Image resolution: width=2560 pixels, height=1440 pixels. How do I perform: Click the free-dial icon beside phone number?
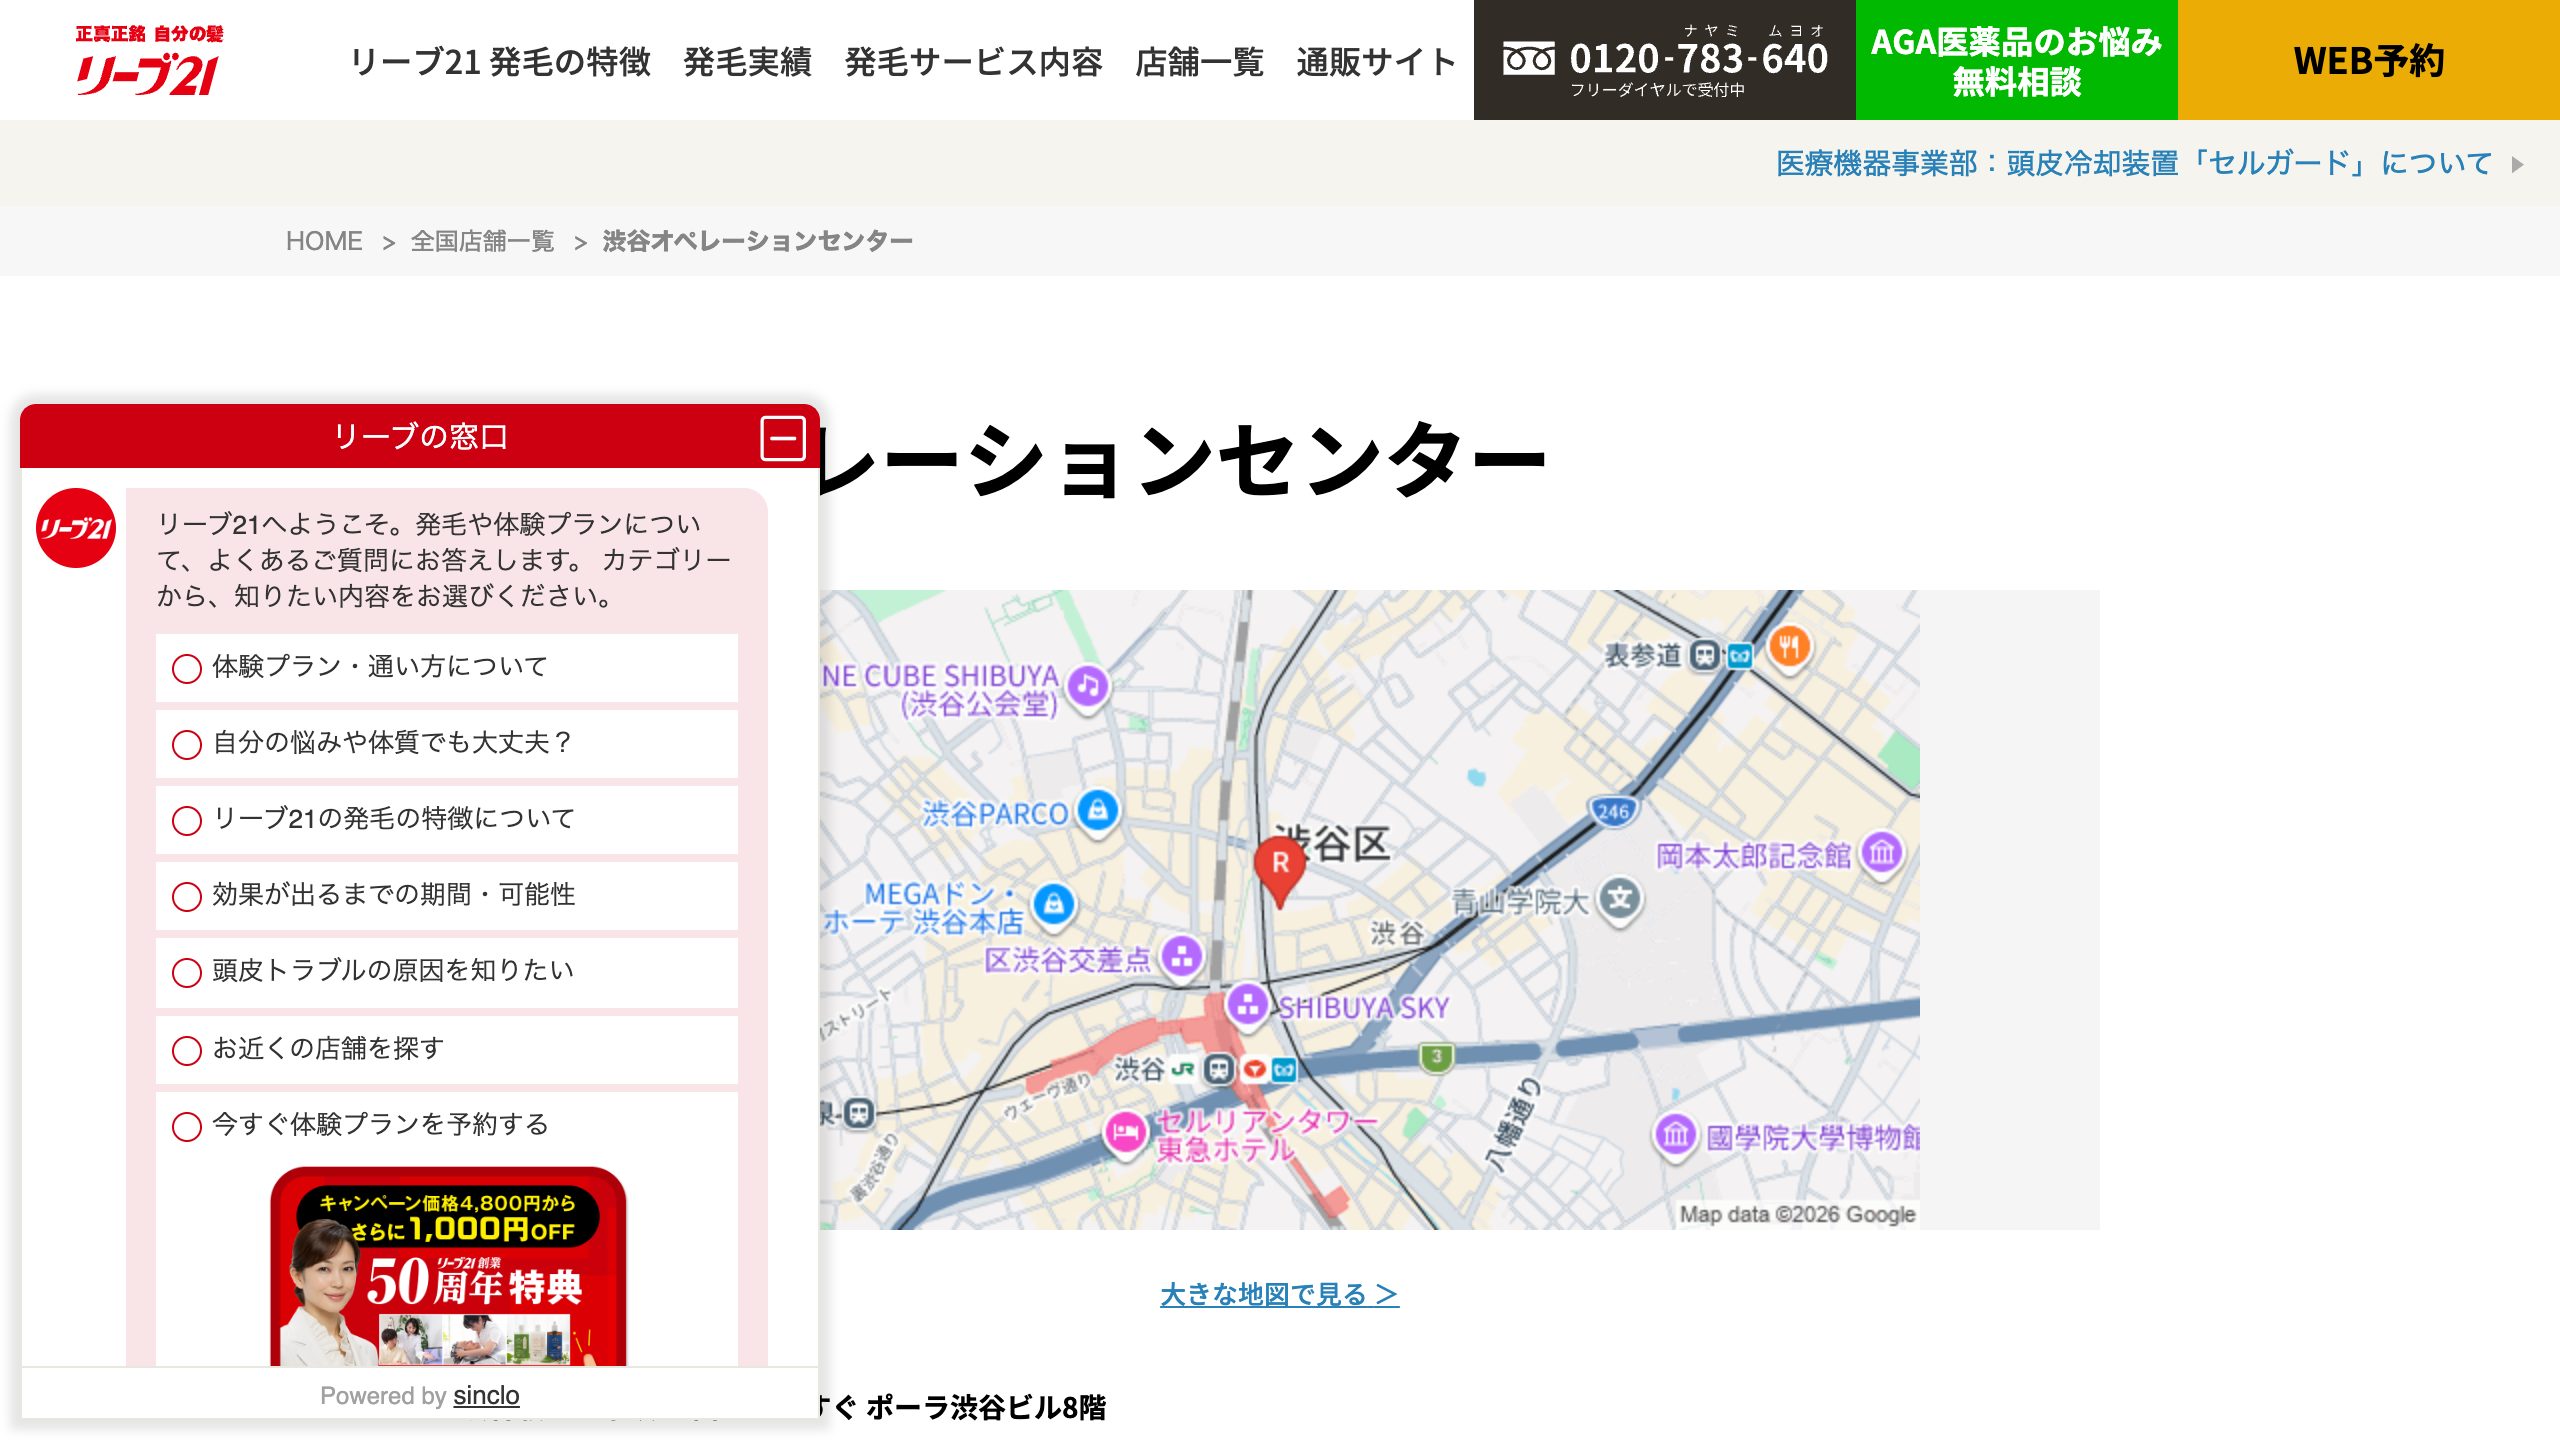tap(1528, 59)
